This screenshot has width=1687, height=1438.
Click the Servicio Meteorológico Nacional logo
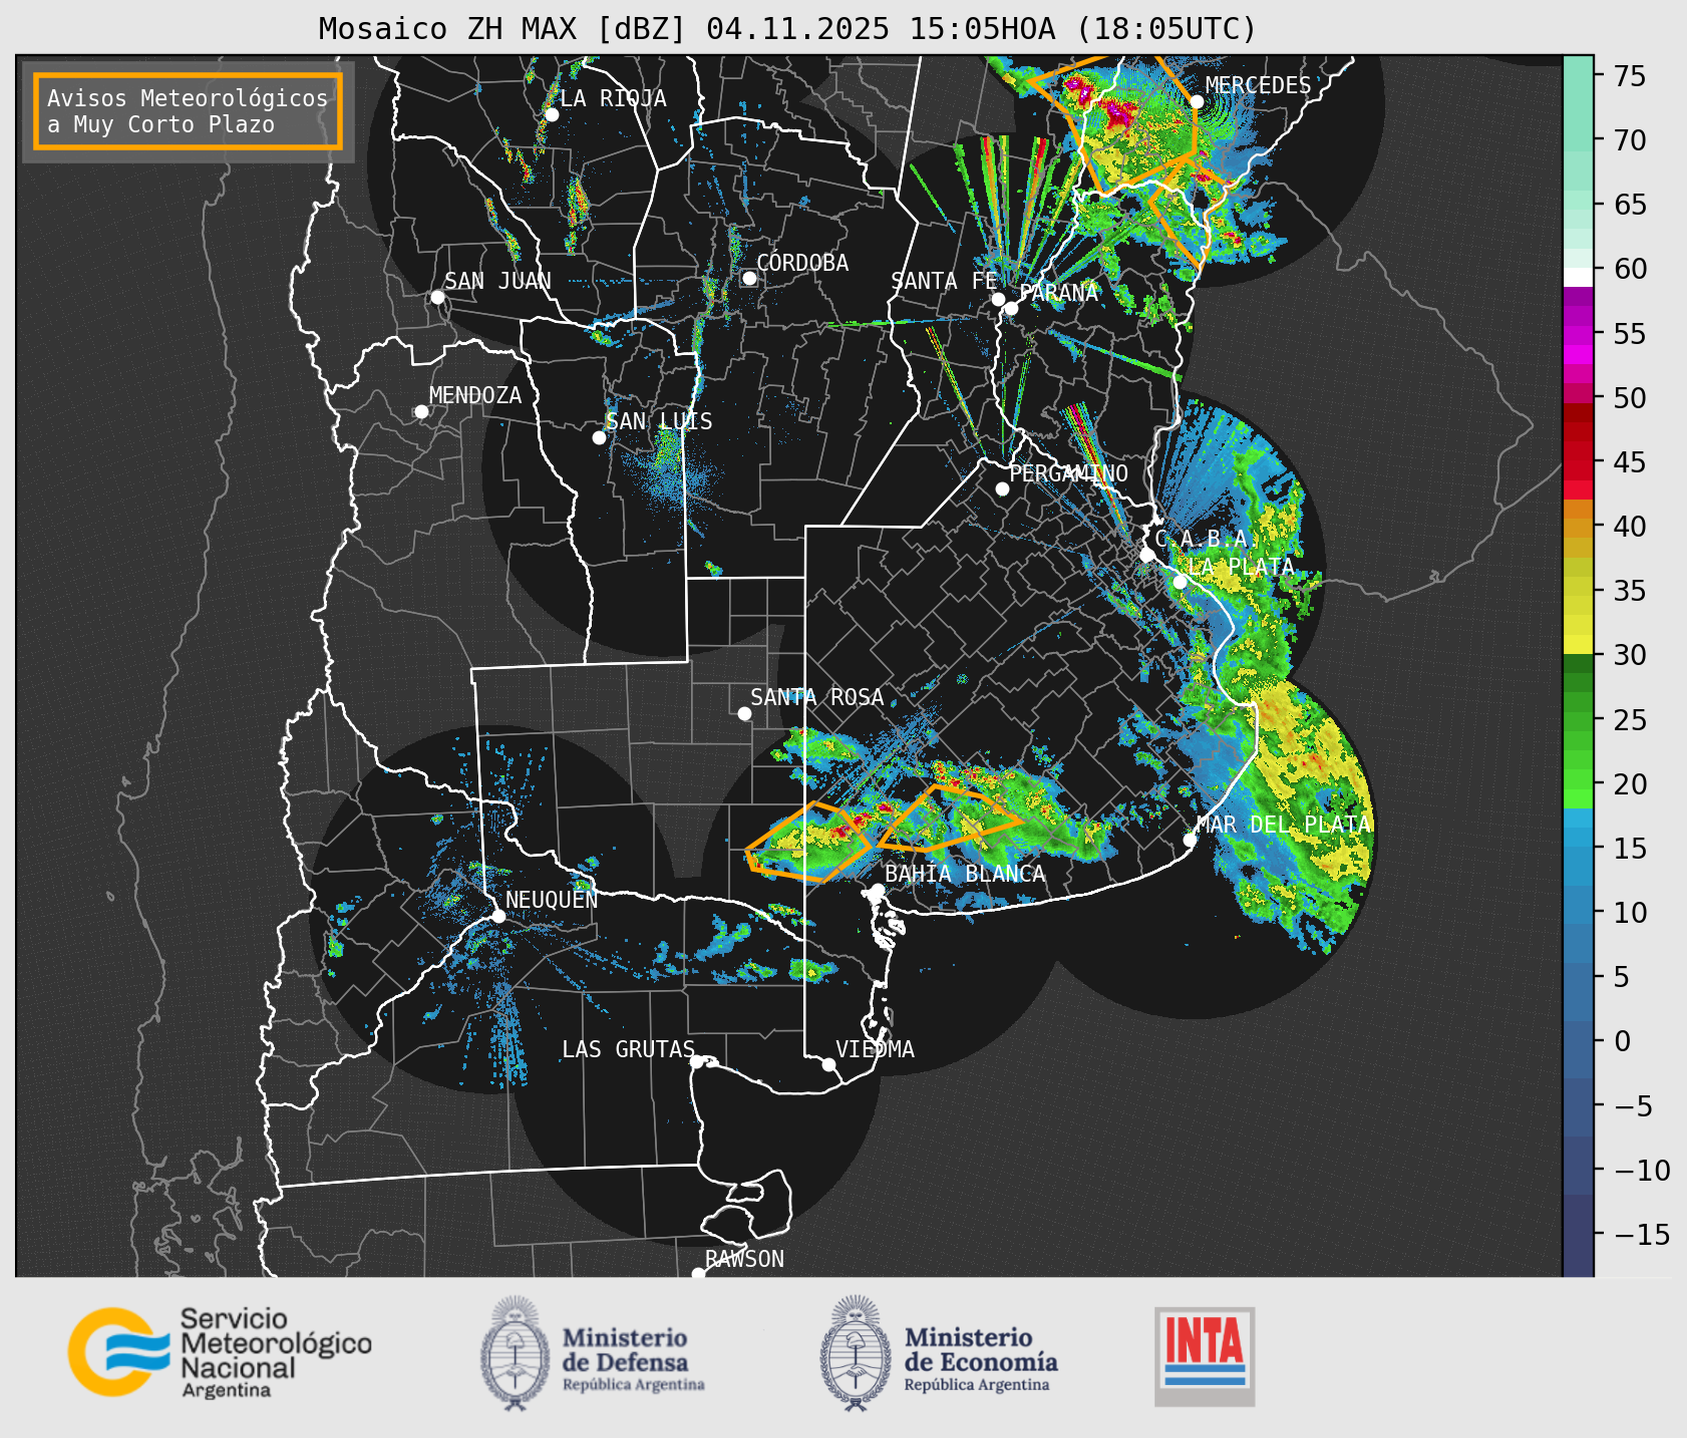coord(219,1352)
